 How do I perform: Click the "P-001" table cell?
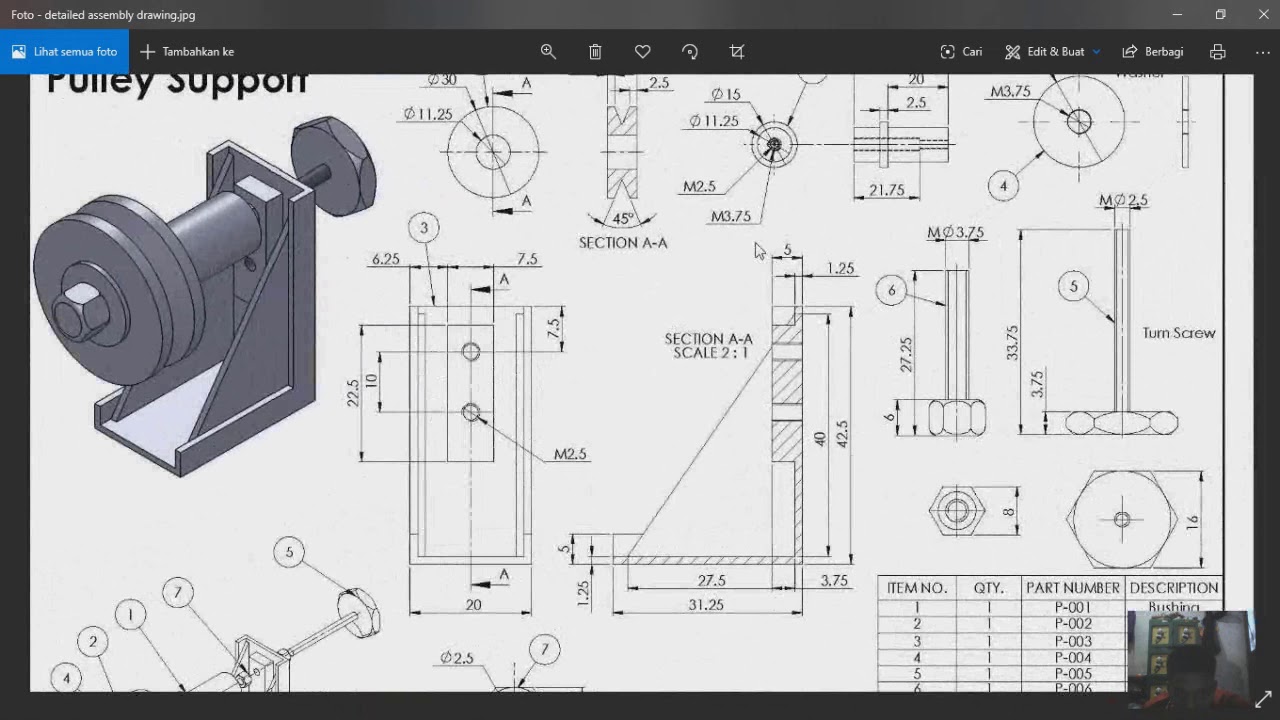click(1073, 607)
